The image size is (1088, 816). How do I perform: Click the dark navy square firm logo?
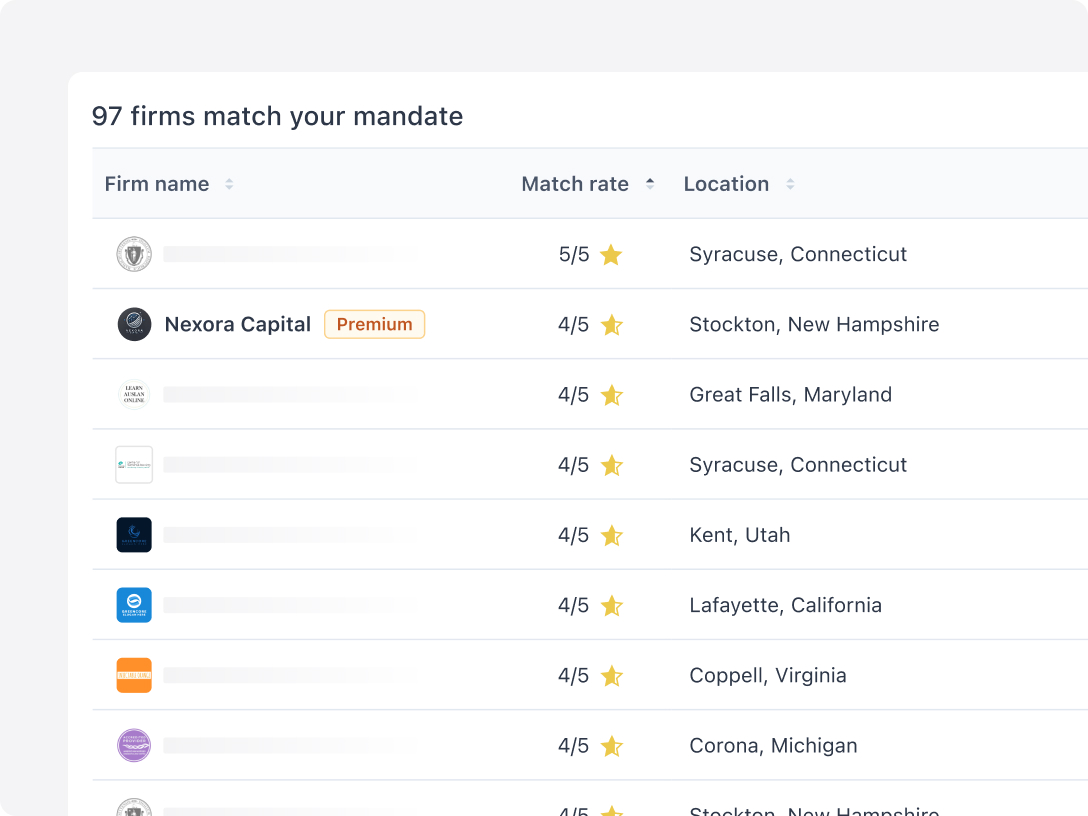tap(134, 535)
